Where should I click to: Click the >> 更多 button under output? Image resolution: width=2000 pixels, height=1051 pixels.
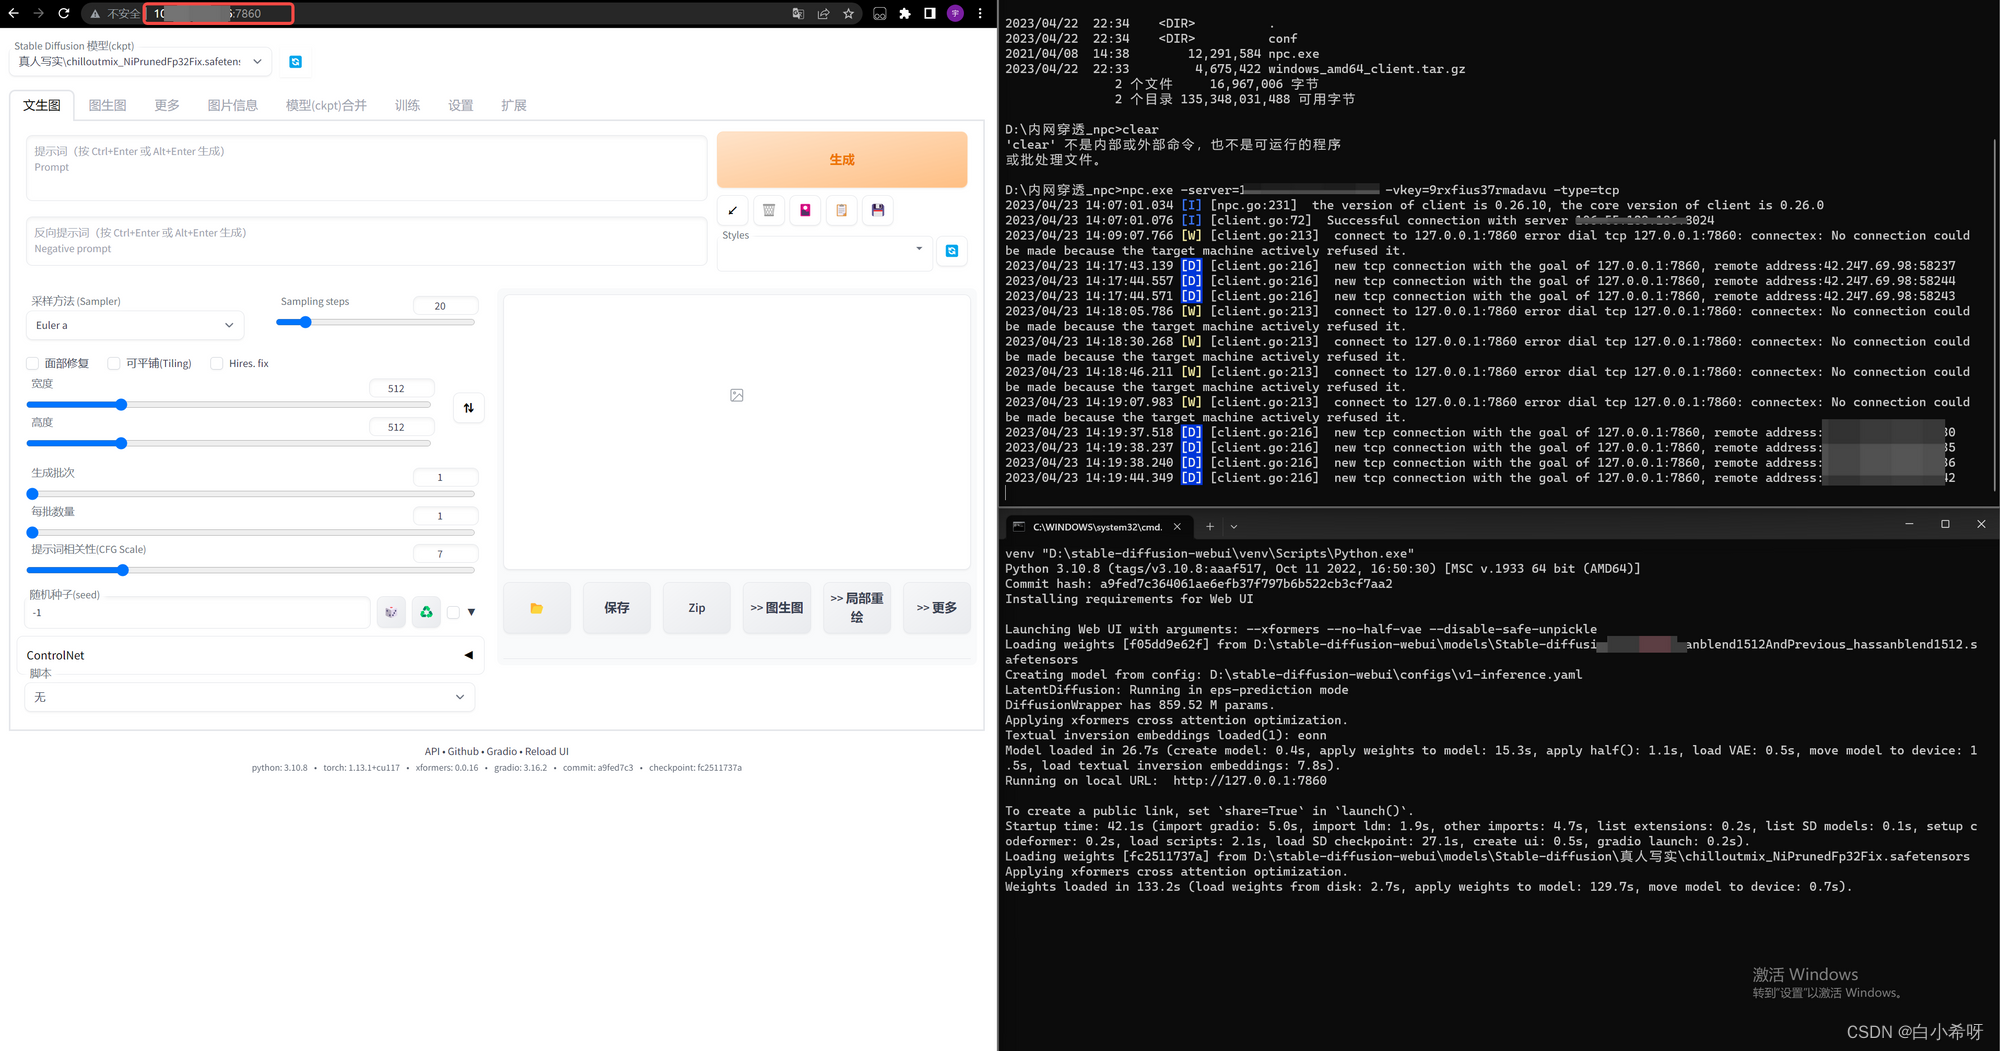[x=937, y=608]
